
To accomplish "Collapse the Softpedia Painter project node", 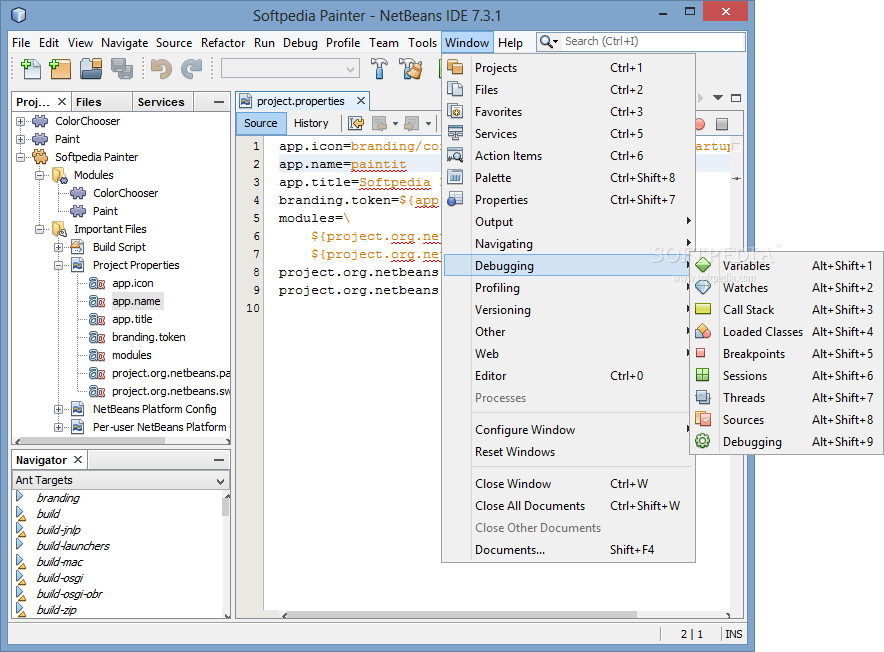I will [x=21, y=157].
